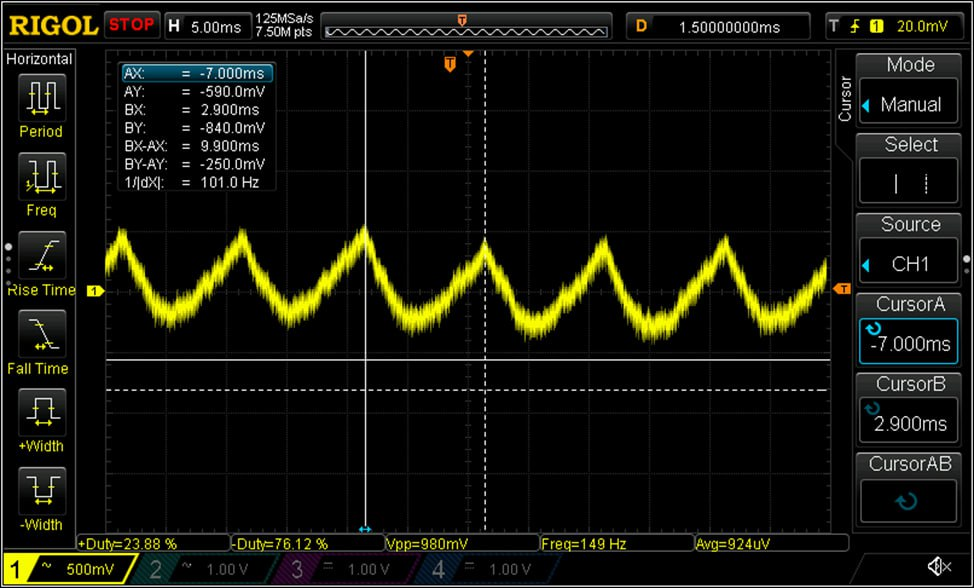Click the +Duty=23.88 % measurement
This screenshot has width=974, height=588.
[x=153, y=544]
